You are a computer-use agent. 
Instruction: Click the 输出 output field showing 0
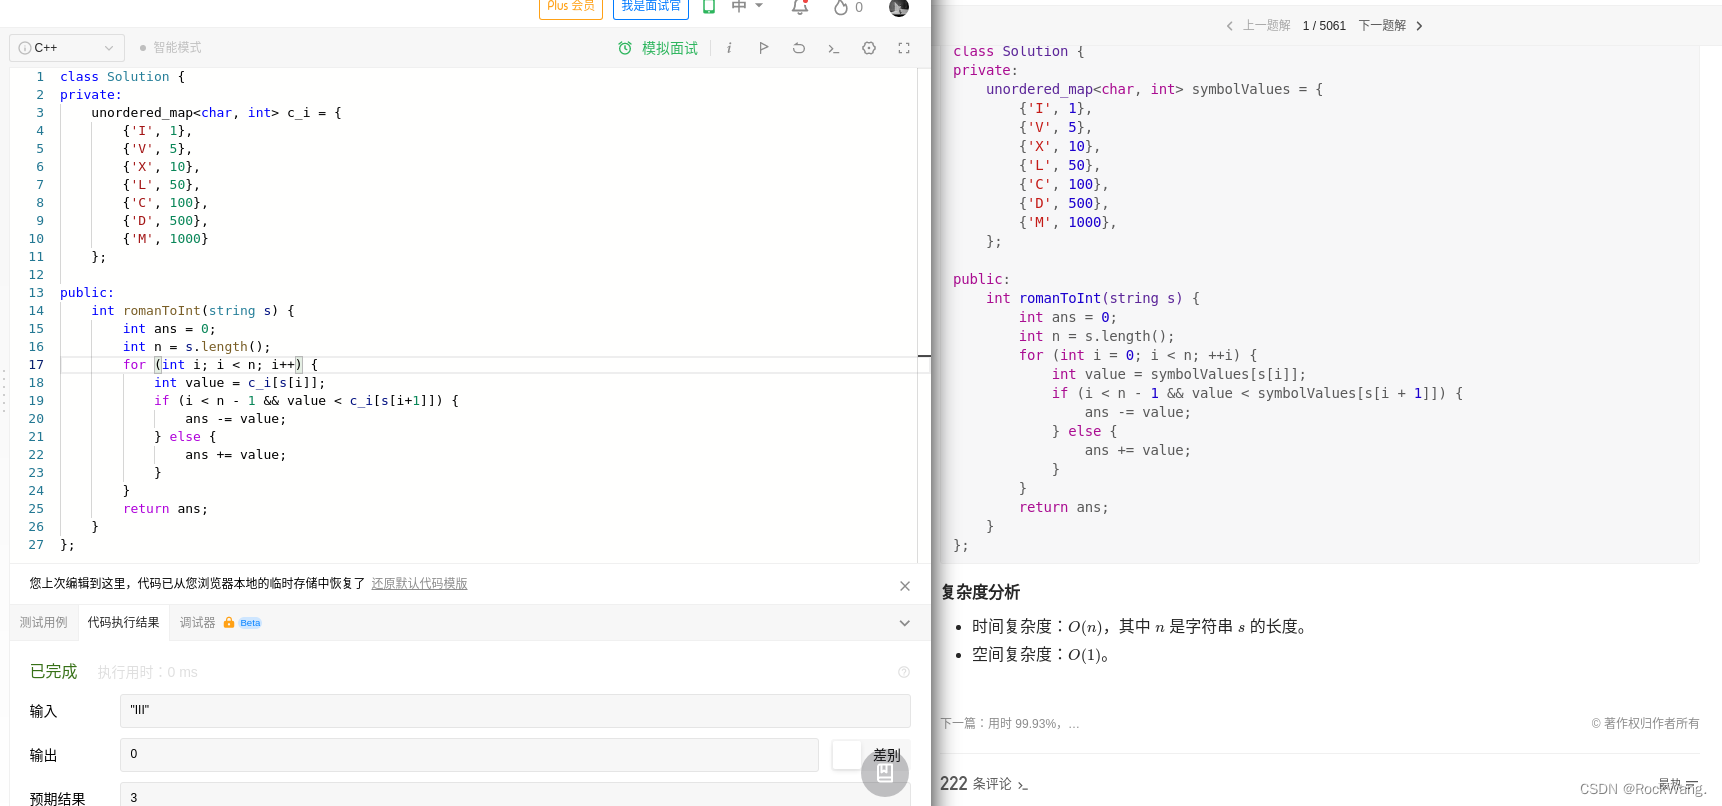pyautogui.click(x=469, y=755)
